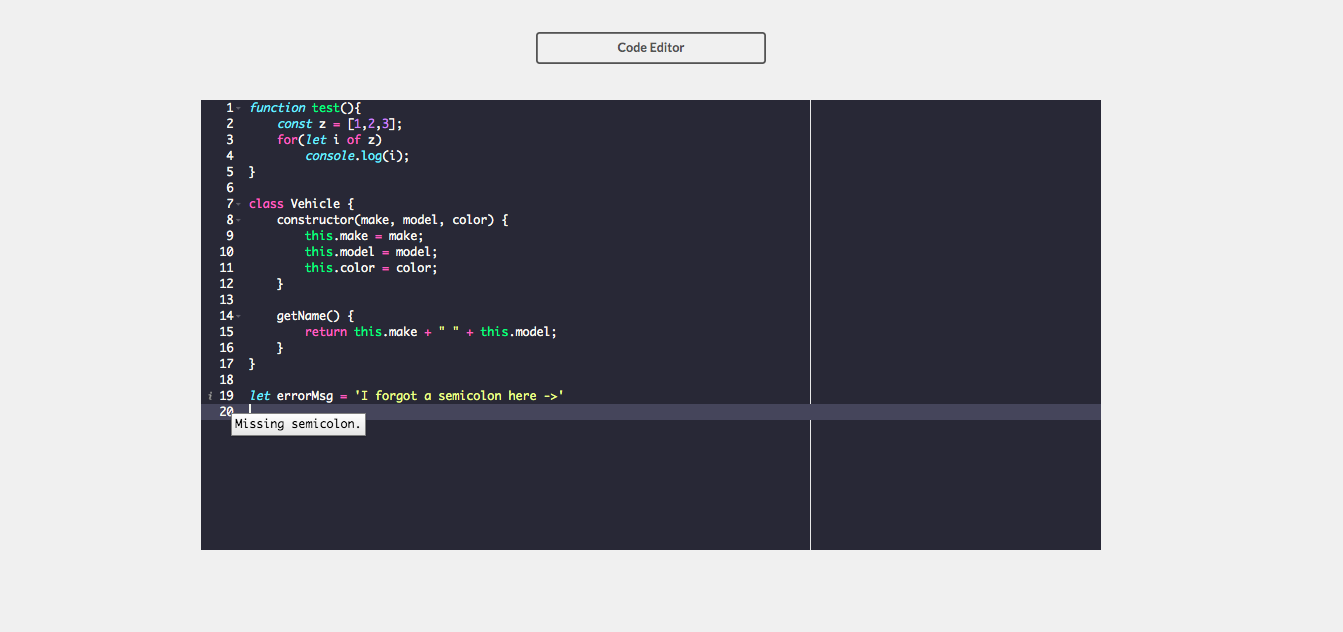Click the 'let' keyword on line 19

point(259,396)
